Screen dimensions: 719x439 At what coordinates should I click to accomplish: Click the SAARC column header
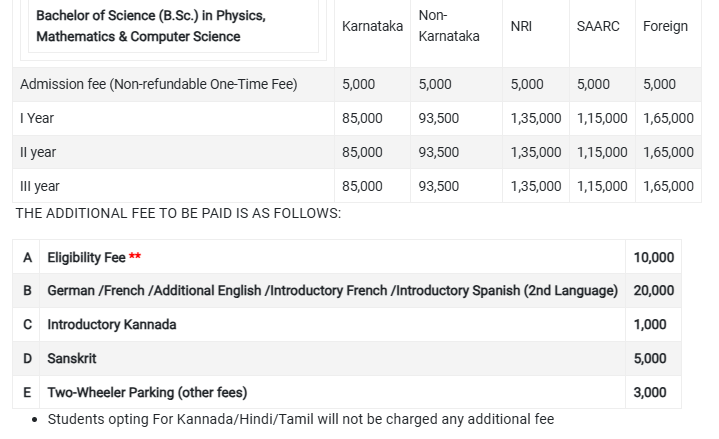coord(598,26)
